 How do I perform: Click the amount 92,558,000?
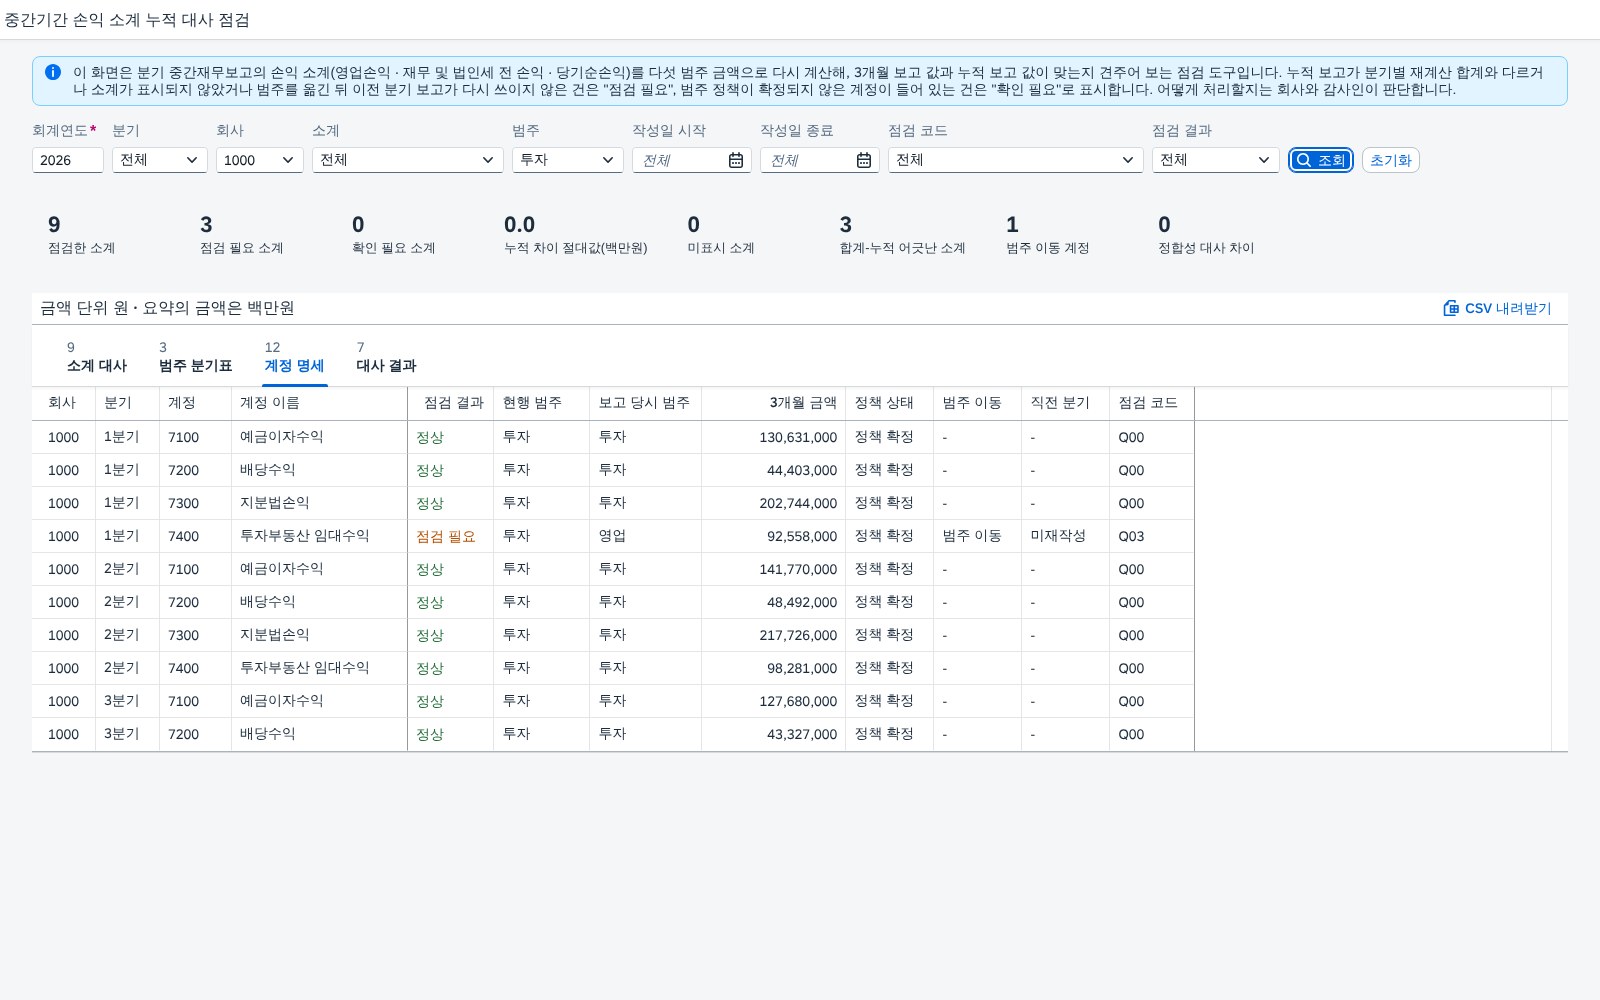click(802, 537)
